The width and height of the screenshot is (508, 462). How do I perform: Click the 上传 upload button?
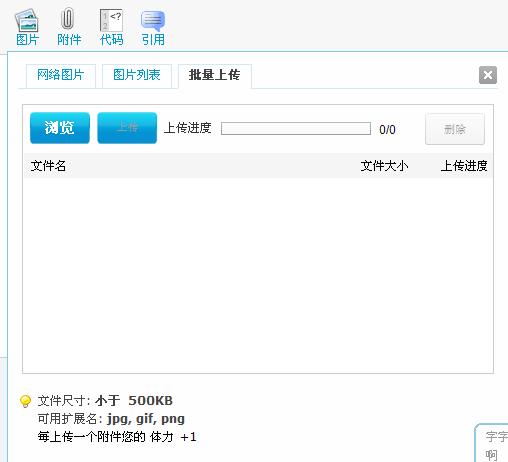coord(127,128)
